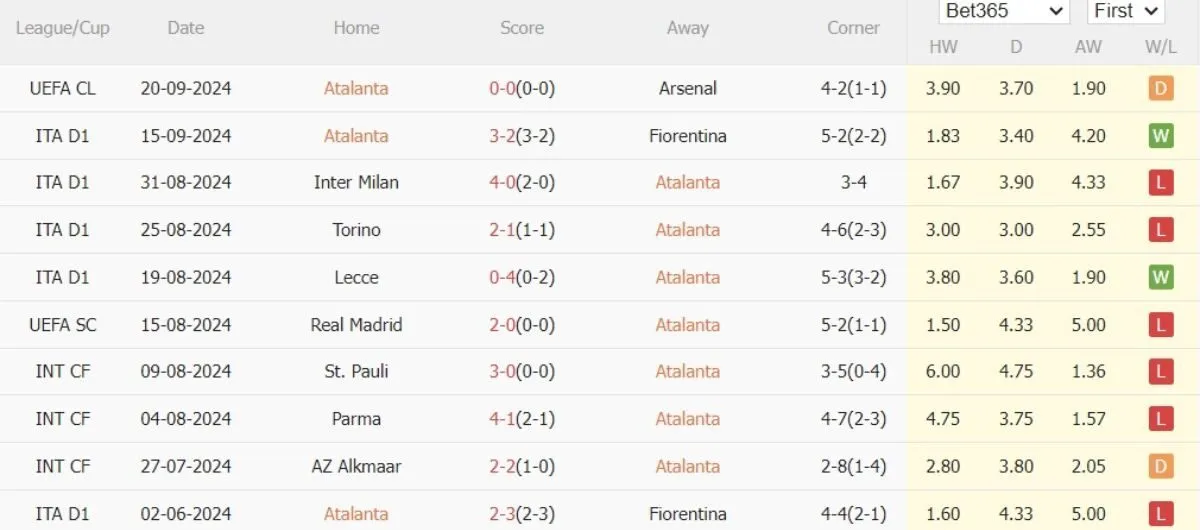This screenshot has height=530, width=1200.
Task: Open the Bet365 bookmaker dropdown
Action: click(1004, 11)
